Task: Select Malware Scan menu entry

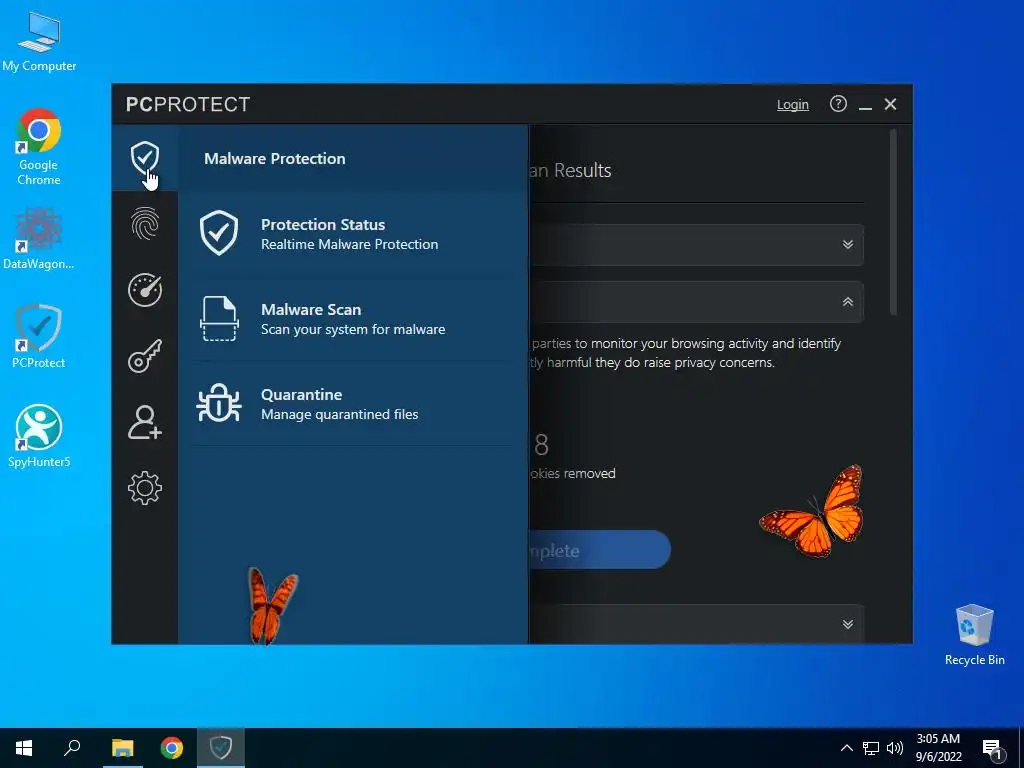Action: [x=353, y=319]
